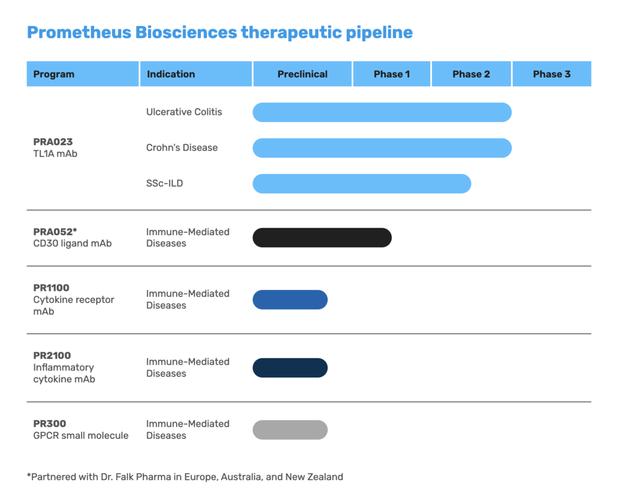The width and height of the screenshot is (640, 498).
Task: Click the Program column header
Action: (83, 74)
